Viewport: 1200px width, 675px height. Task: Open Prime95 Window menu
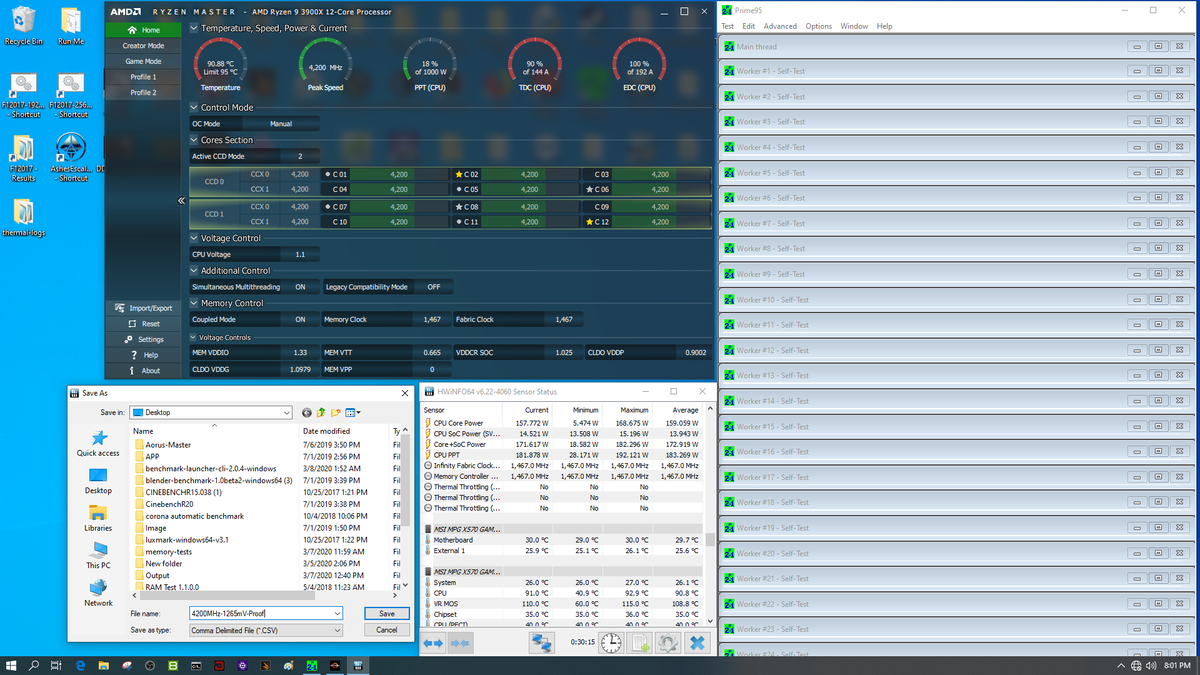click(x=854, y=26)
